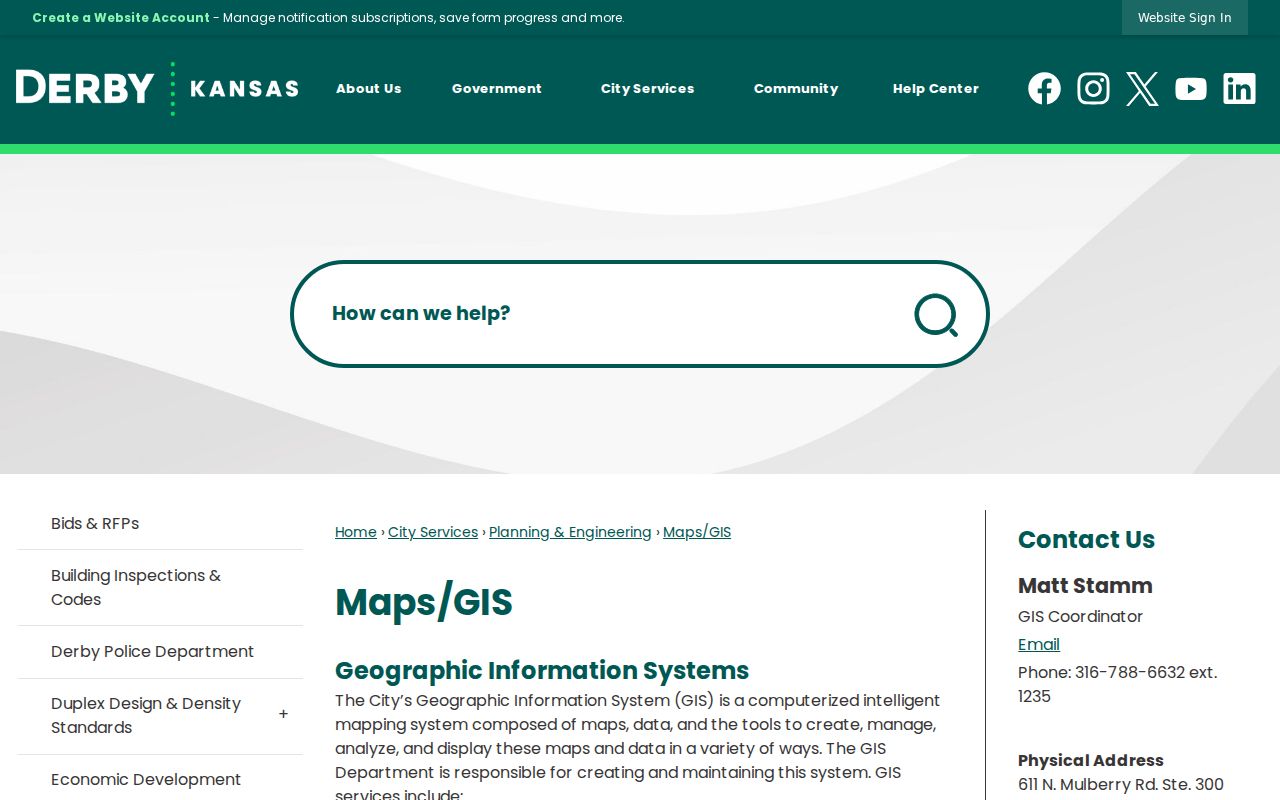
Task: Click the Email link for Matt Stamm
Action: point(1039,644)
